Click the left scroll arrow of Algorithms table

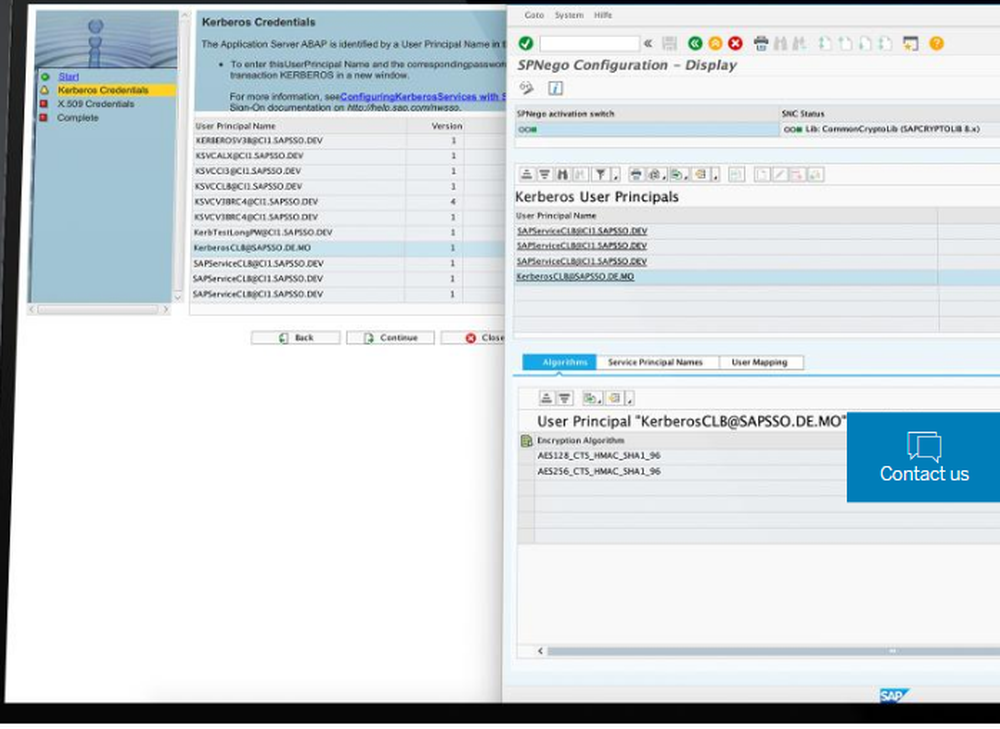(x=540, y=651)
